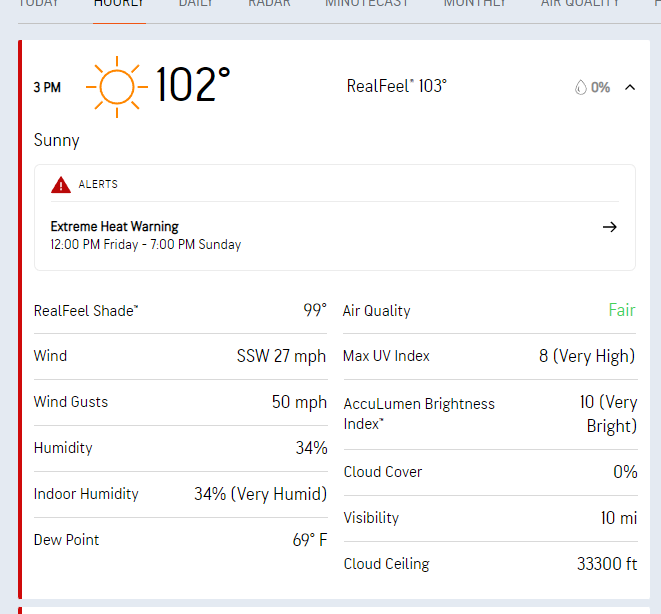Image resolution: width=661 pixels, height=614 pixels.
Task: Open the Extreme Heat Warning arrow
Action: coord(610,227)
